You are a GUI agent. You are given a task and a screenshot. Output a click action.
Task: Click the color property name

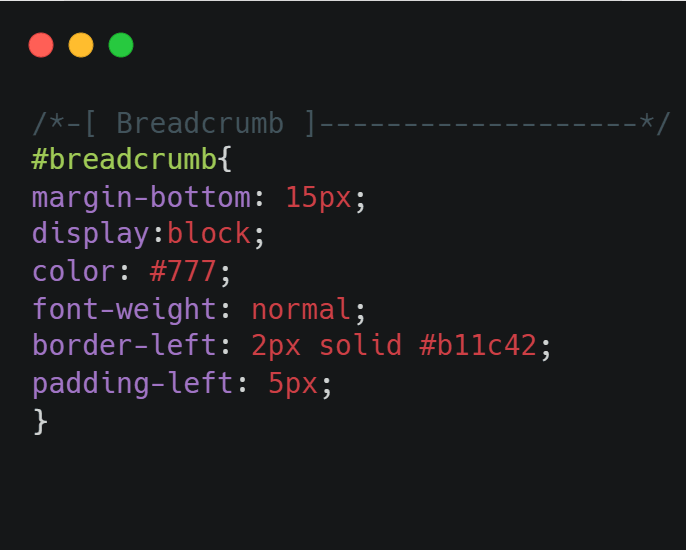pos(73,272)
